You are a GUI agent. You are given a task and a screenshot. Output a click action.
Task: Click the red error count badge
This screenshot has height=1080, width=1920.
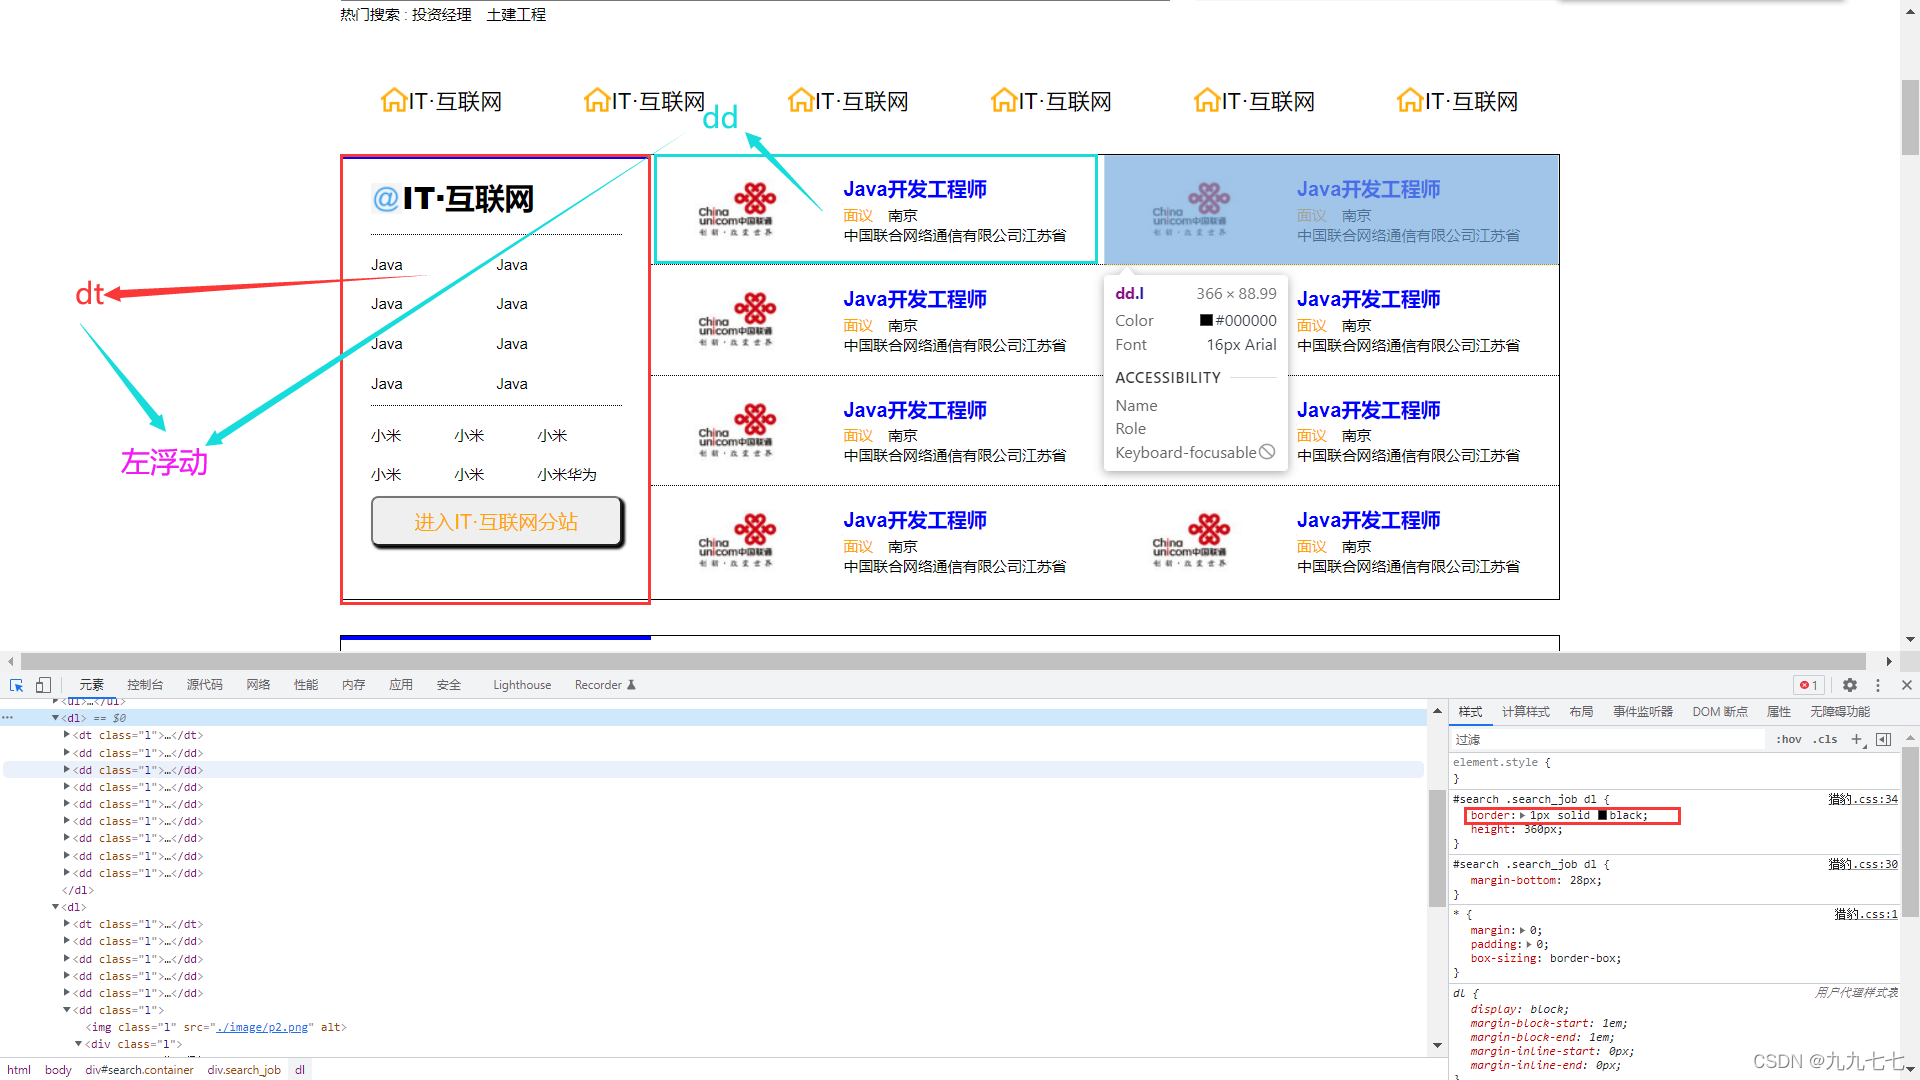tap(1809, 685)
